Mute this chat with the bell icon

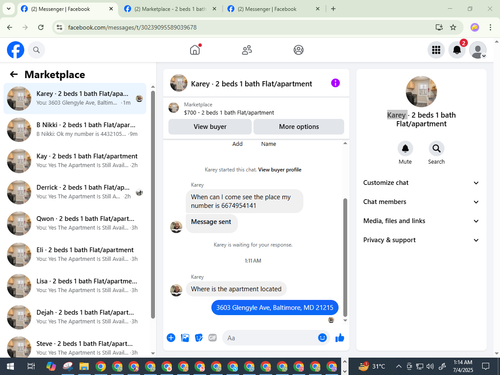point(405,148)
